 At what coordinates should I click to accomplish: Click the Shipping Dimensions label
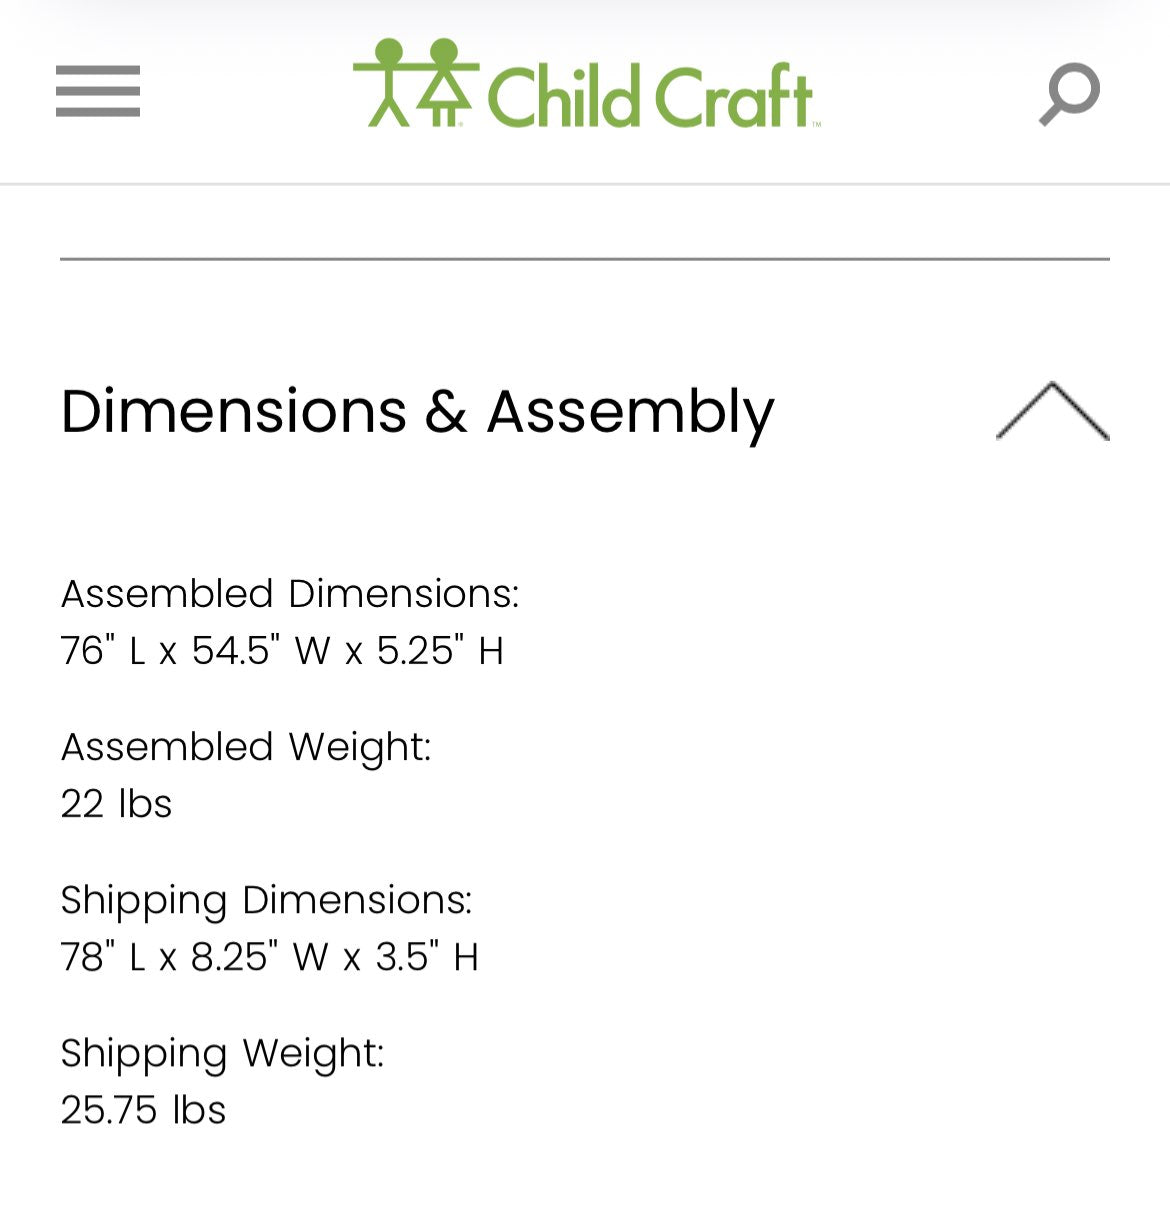(266, 900)
